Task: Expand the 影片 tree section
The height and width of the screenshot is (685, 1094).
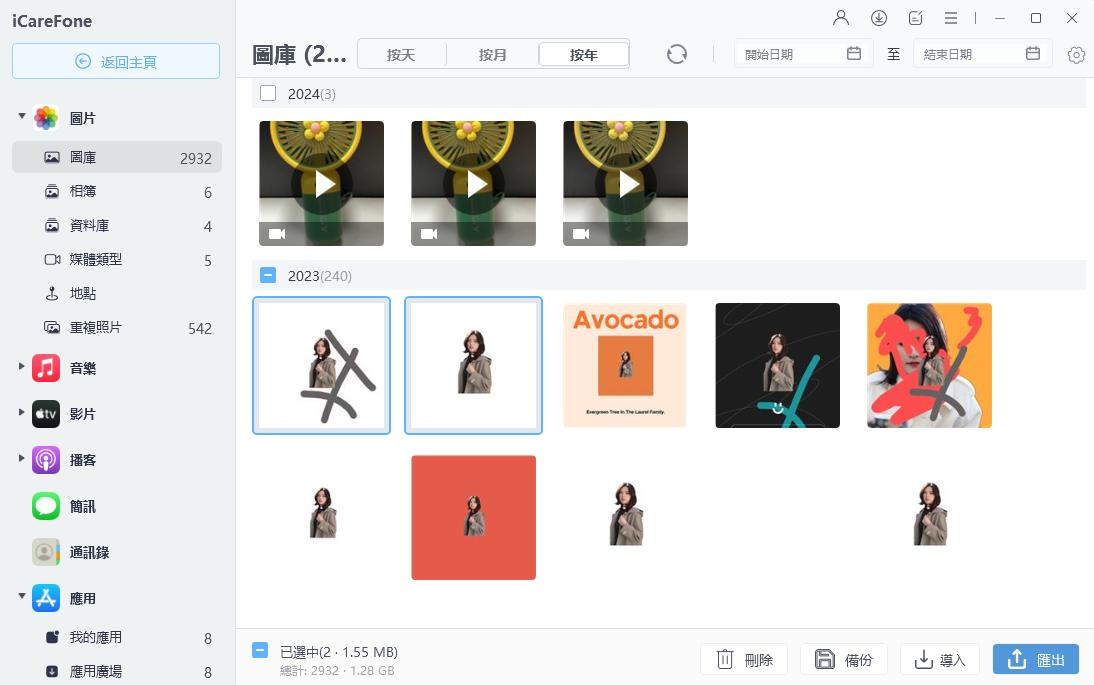Action: (22, 412)
